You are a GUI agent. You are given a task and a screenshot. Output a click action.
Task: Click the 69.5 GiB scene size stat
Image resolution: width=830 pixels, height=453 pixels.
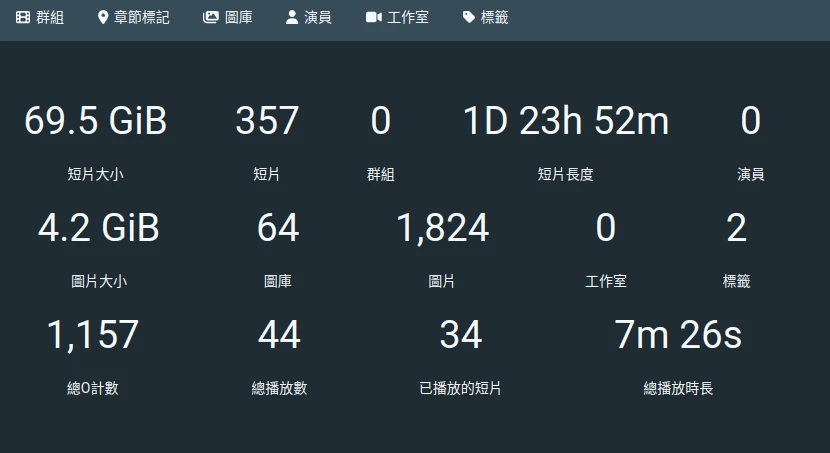click(96, 121)
